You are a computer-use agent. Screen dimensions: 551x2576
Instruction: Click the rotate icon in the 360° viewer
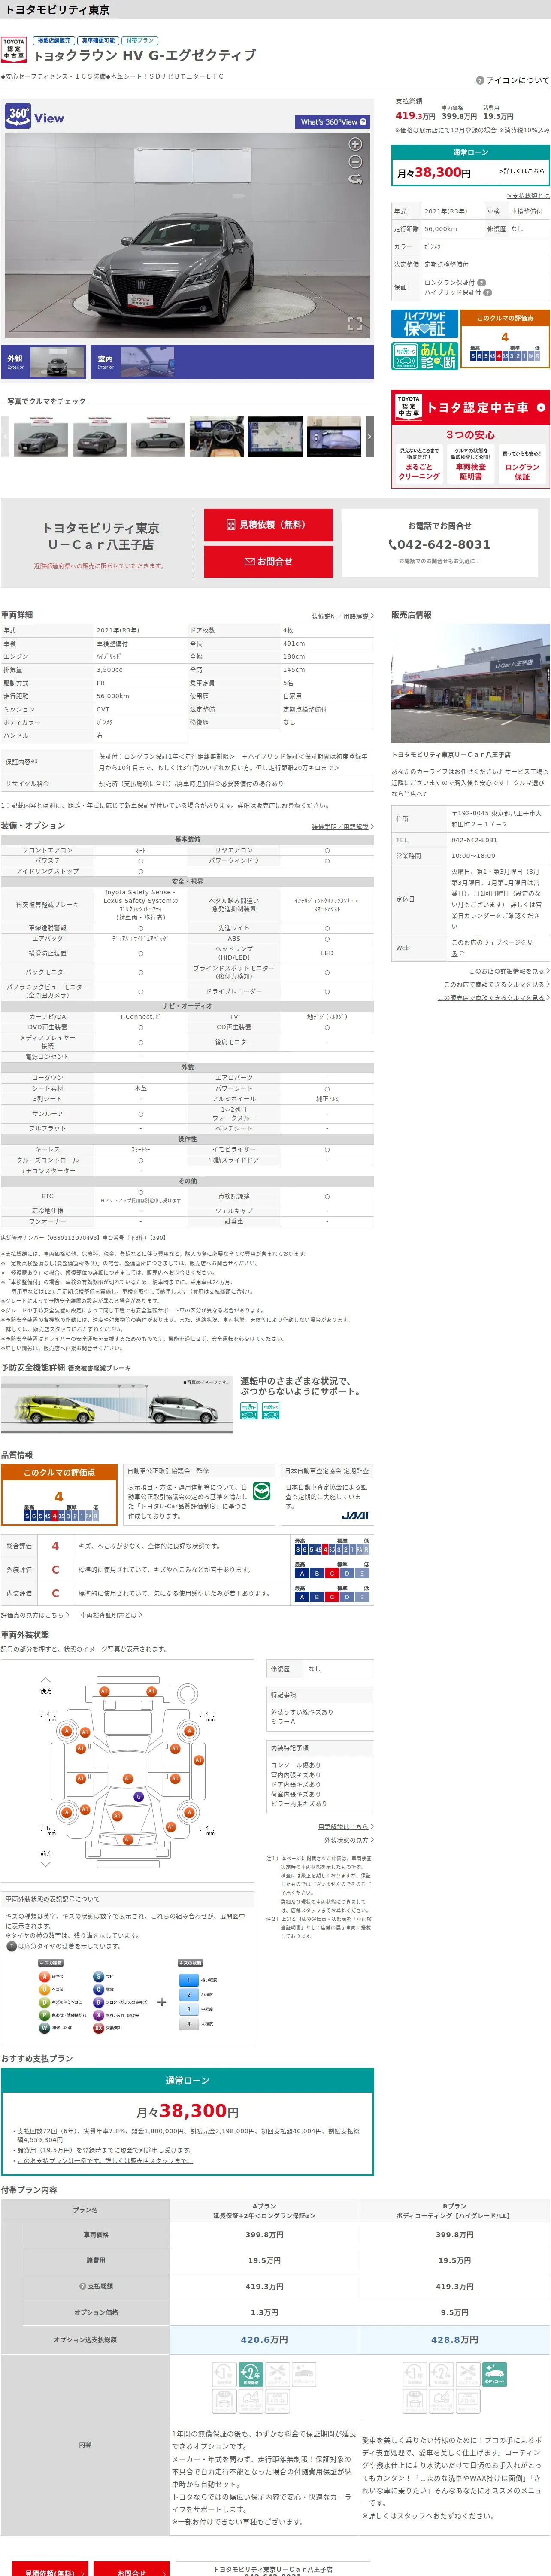click(x=355, y=179)
